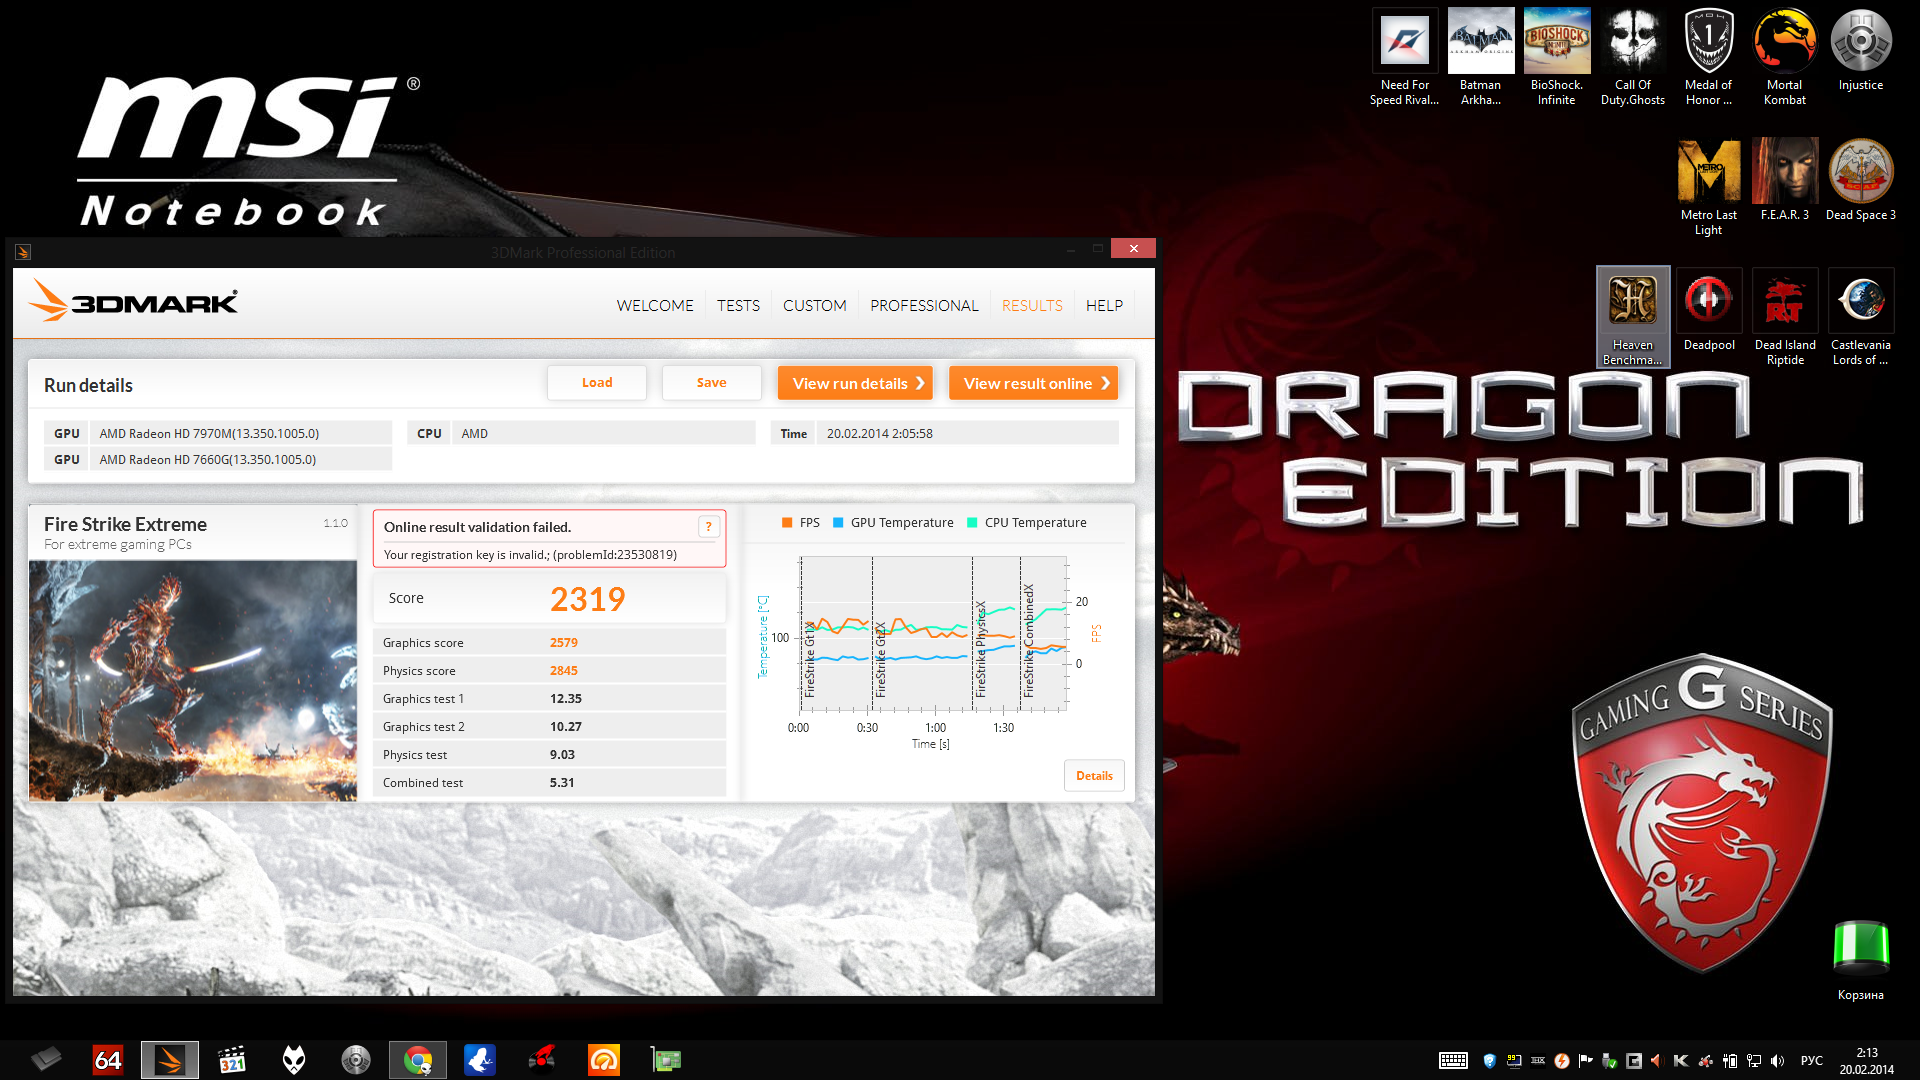The image size is (1920, 1080).
Task: Select the Dead Island Riptide icon
Action: click(x=1784, y=317)
